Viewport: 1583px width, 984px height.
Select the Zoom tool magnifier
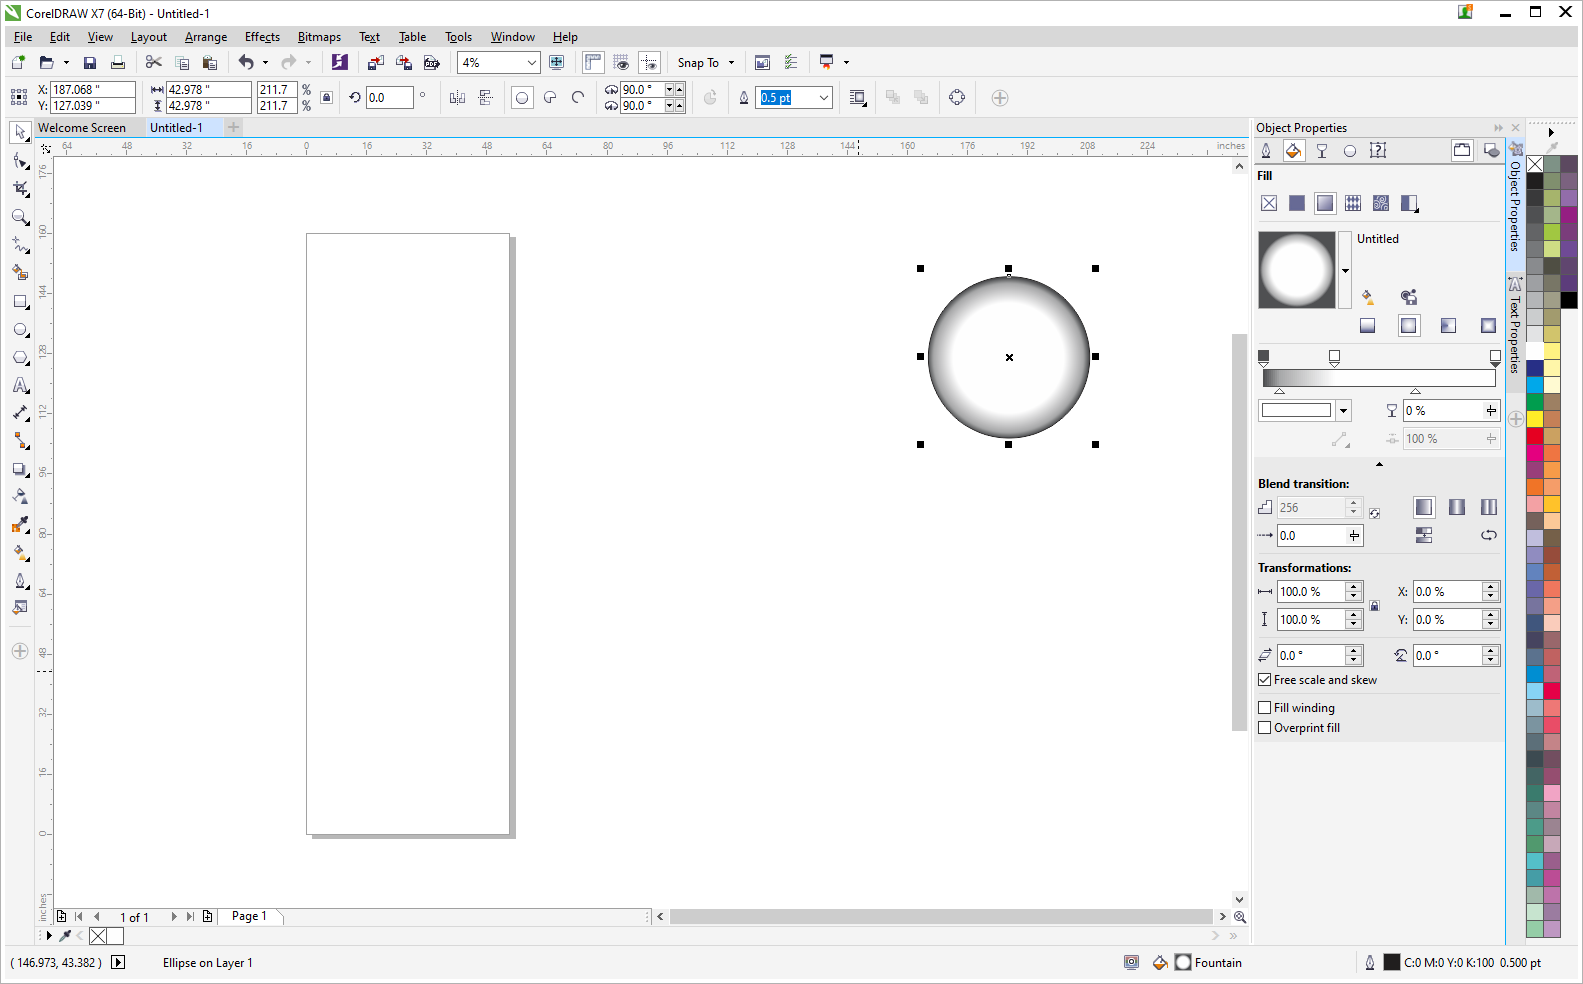tap(20, 217)
